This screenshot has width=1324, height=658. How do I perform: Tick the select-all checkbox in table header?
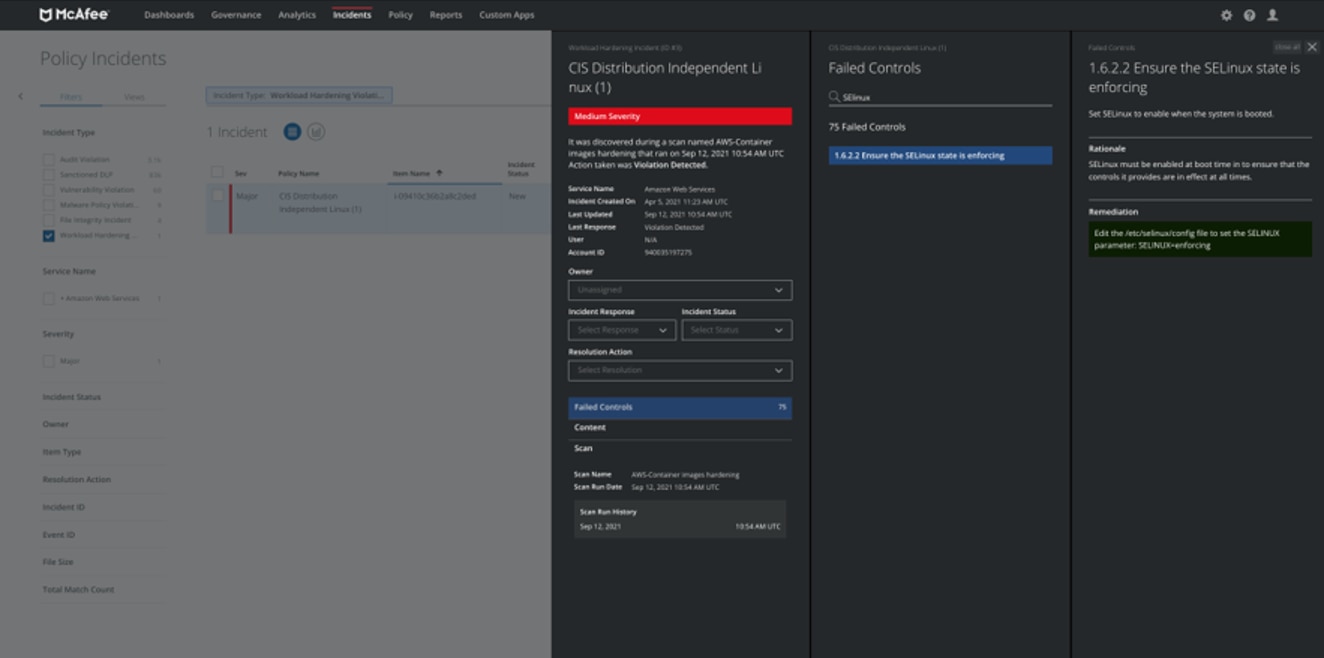coord(217,173)
